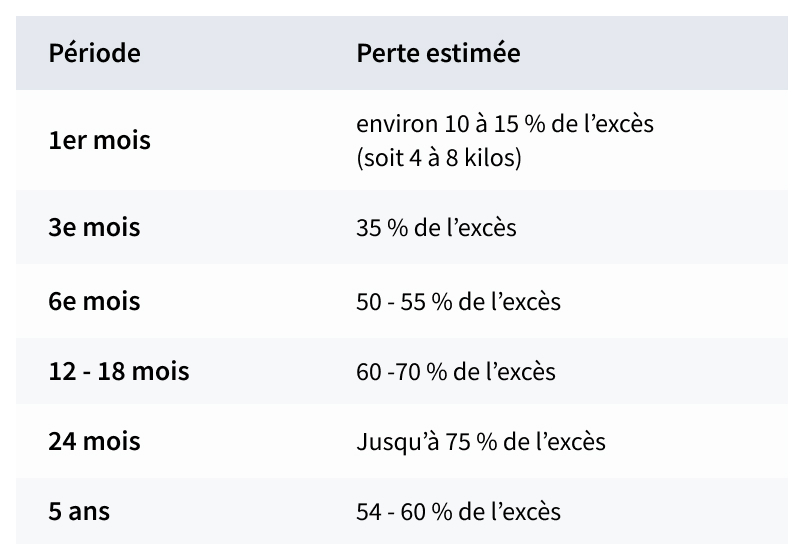The image size is (804, 560).
Task: Click the number 35 in 3e mois row
Action: pyautogui.click(x=369, y=228)
